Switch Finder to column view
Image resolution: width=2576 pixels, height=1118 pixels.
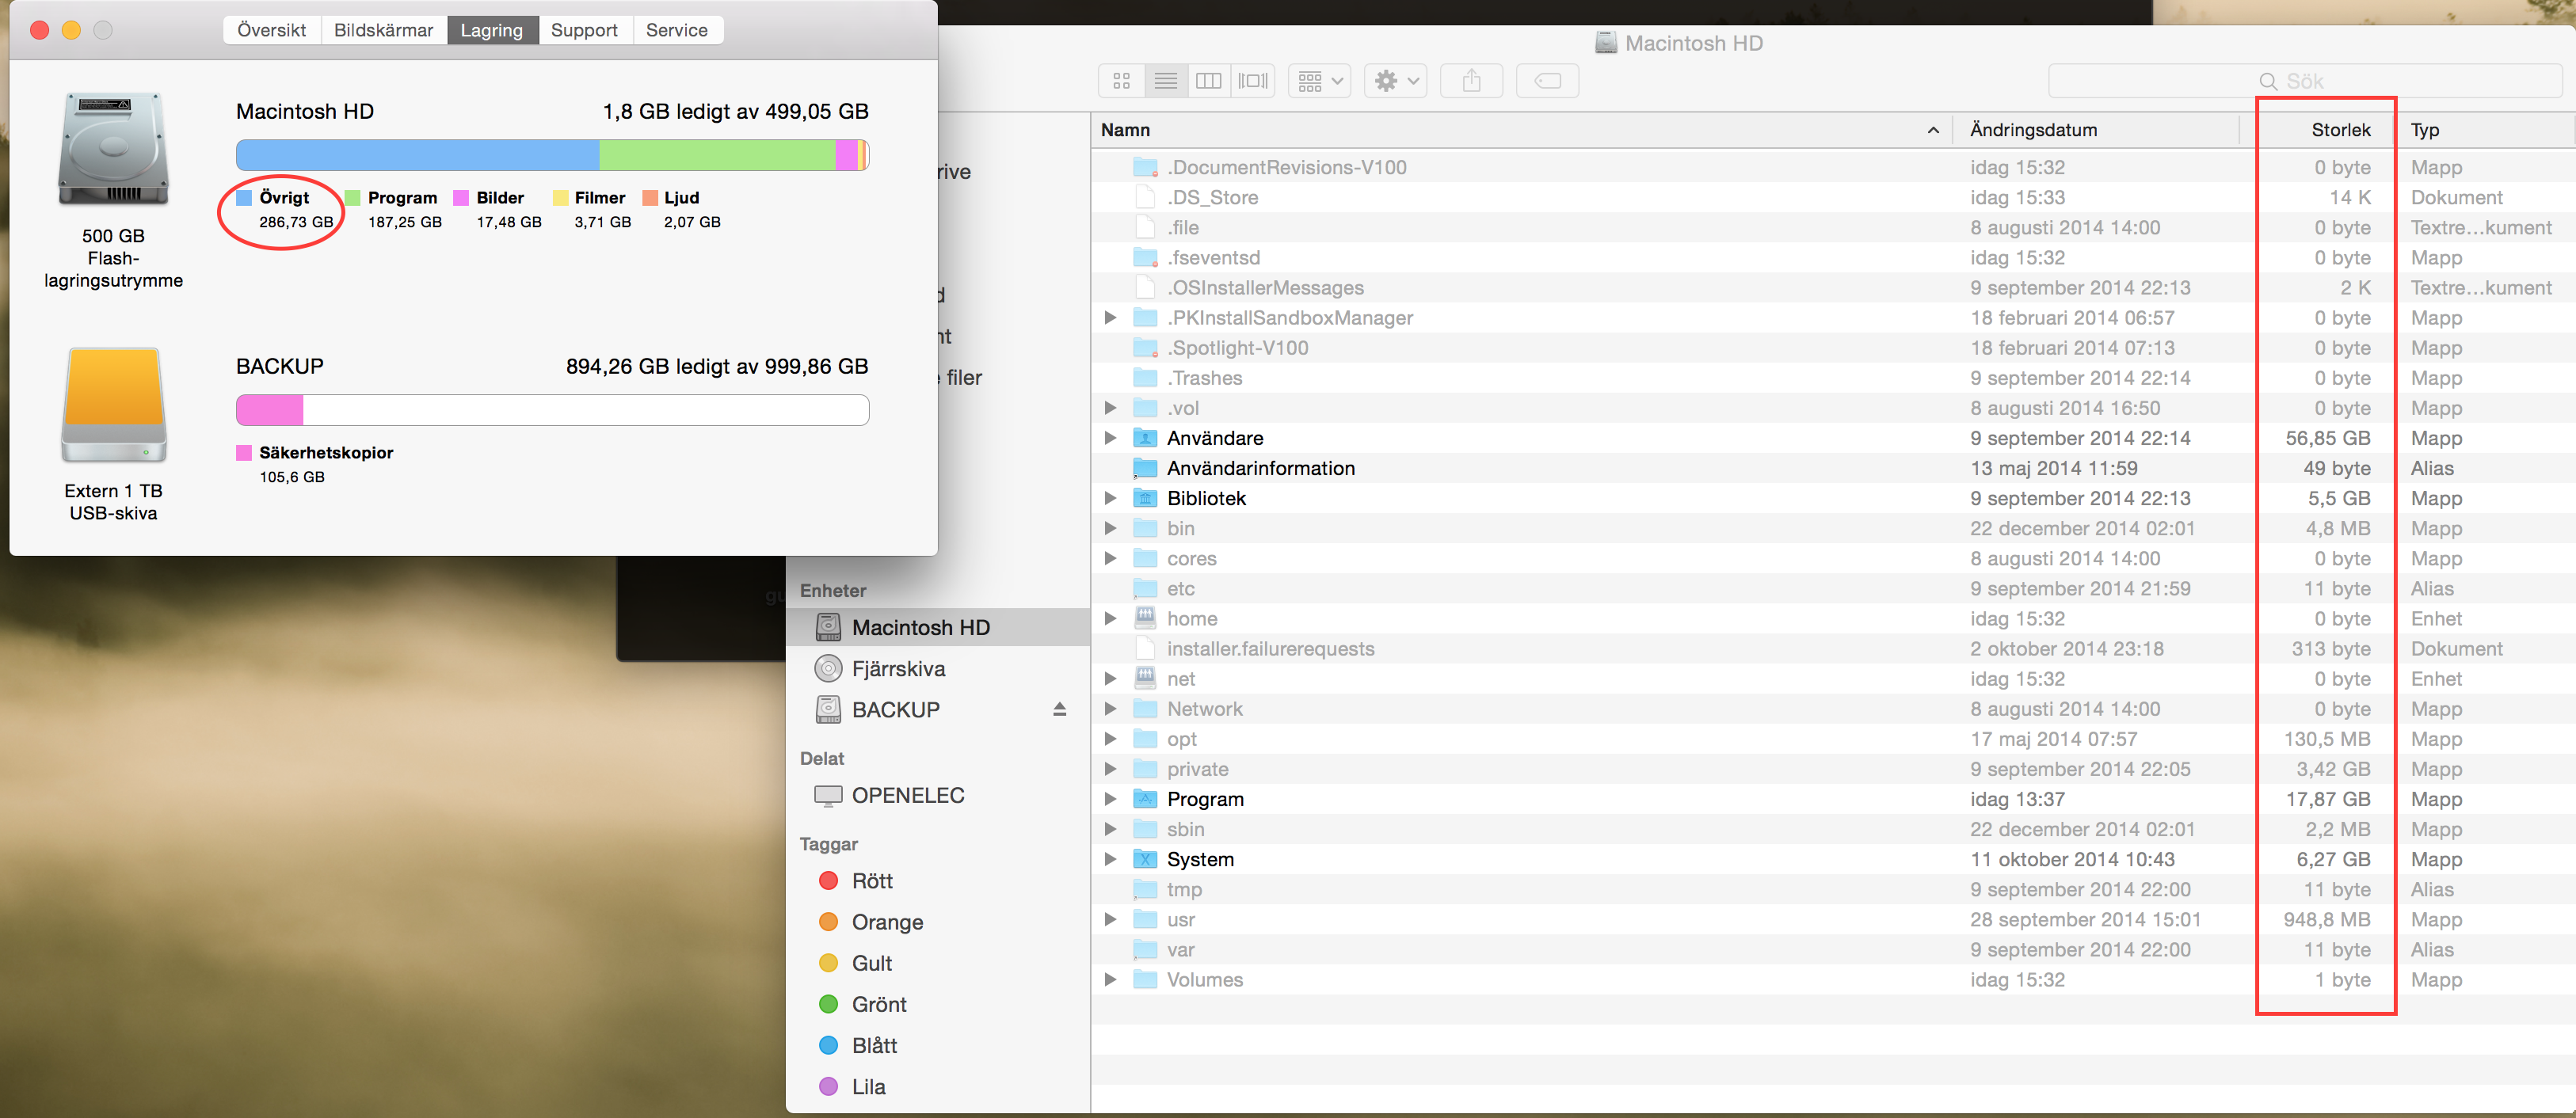[1209, 81]
